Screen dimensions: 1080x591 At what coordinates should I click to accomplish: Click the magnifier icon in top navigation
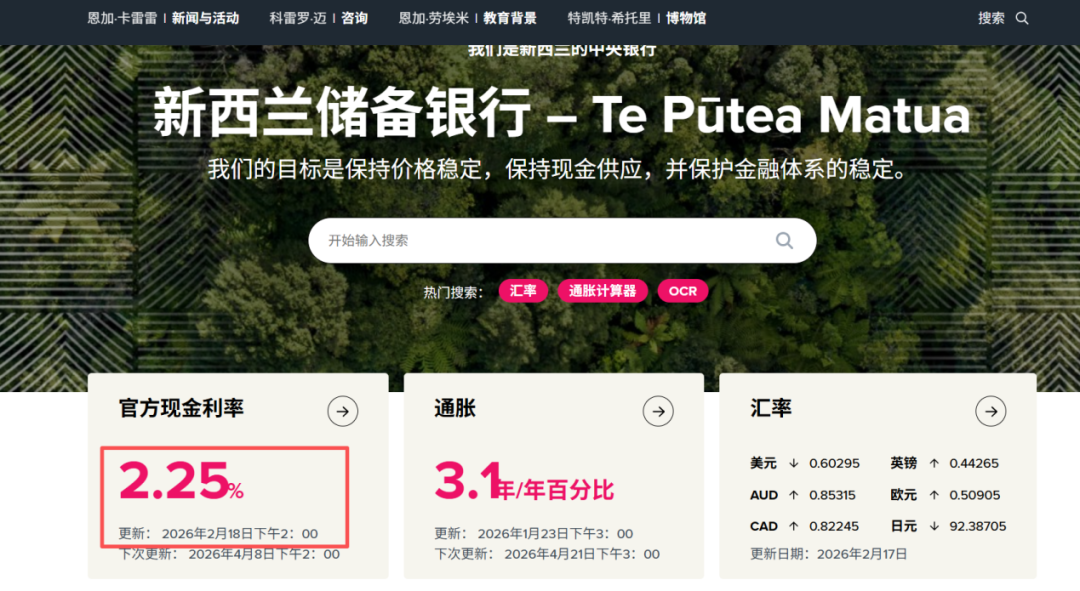tap(1021, 18)
